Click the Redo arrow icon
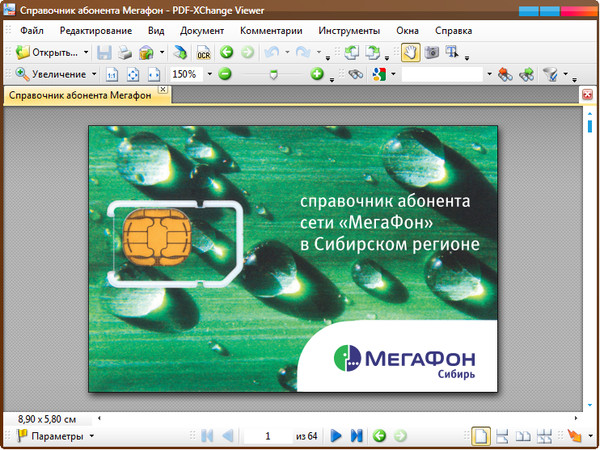The height and width of the screenshot is (450, 600). point(303,52)
